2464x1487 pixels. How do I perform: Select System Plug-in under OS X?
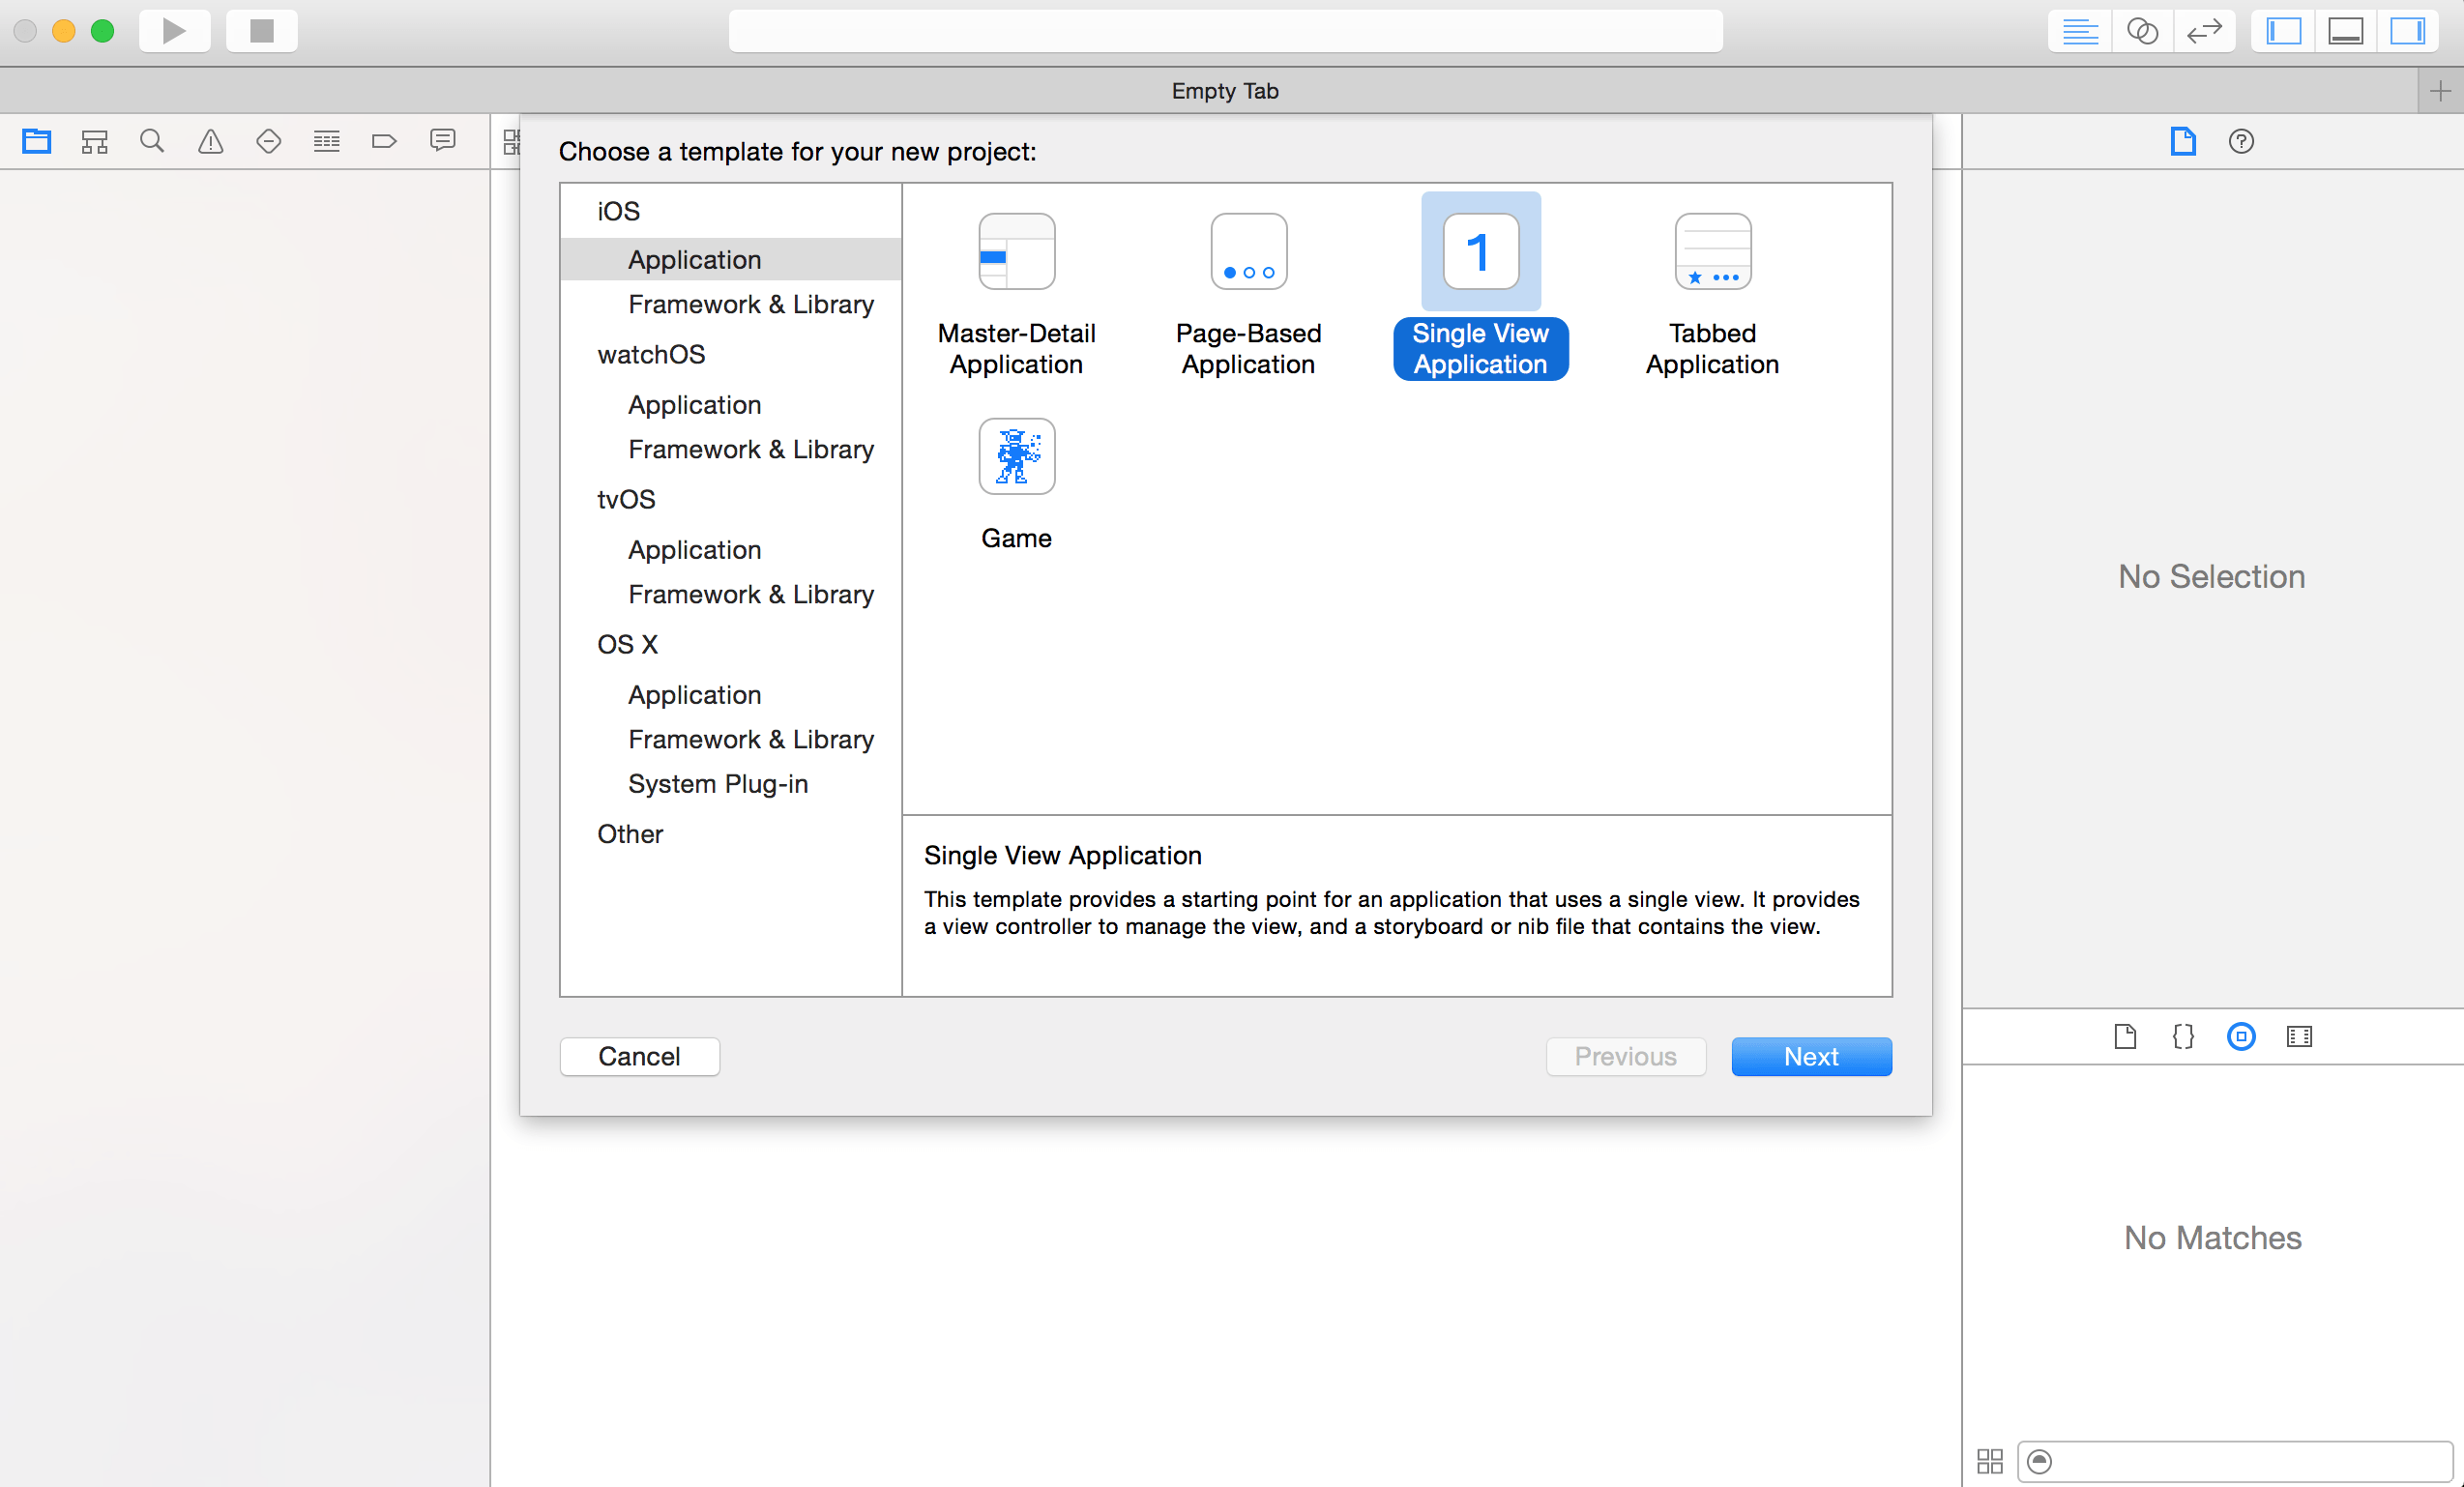click(717, 784)
